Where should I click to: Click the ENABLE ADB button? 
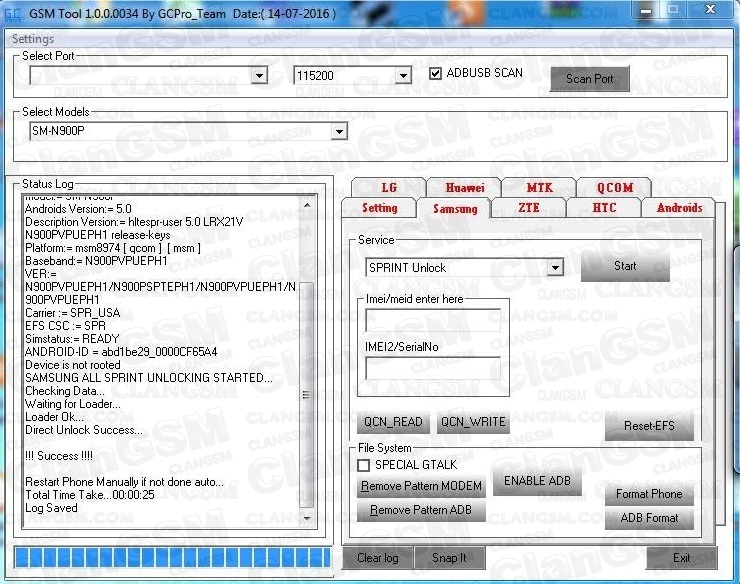(x=537, y=481)
